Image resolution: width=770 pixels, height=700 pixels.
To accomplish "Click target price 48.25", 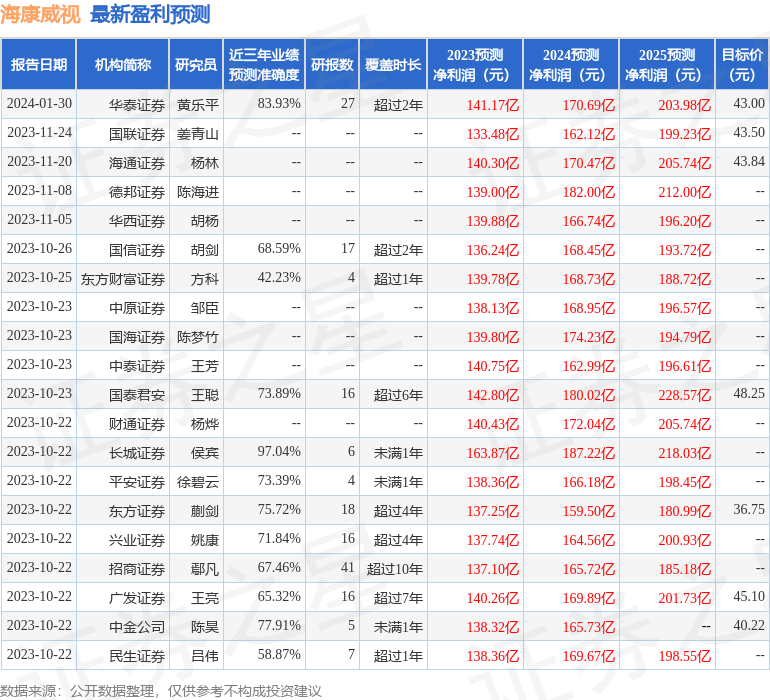I will [749, 393].
